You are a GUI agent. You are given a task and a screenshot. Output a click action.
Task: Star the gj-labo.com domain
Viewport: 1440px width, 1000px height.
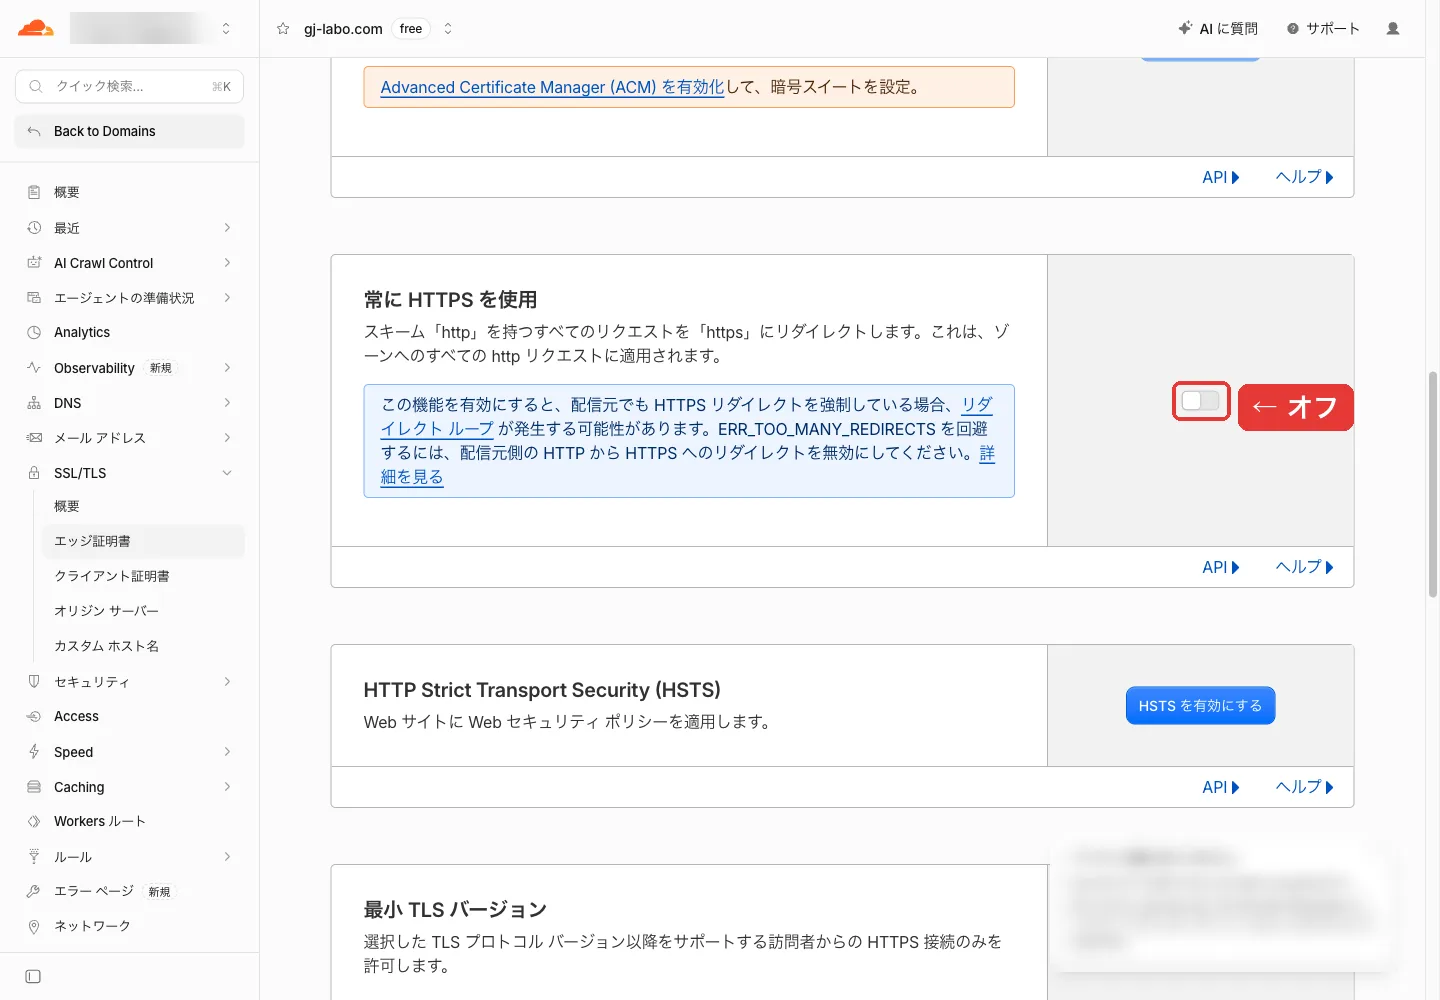pyautogui.click(x=283, y=29)
